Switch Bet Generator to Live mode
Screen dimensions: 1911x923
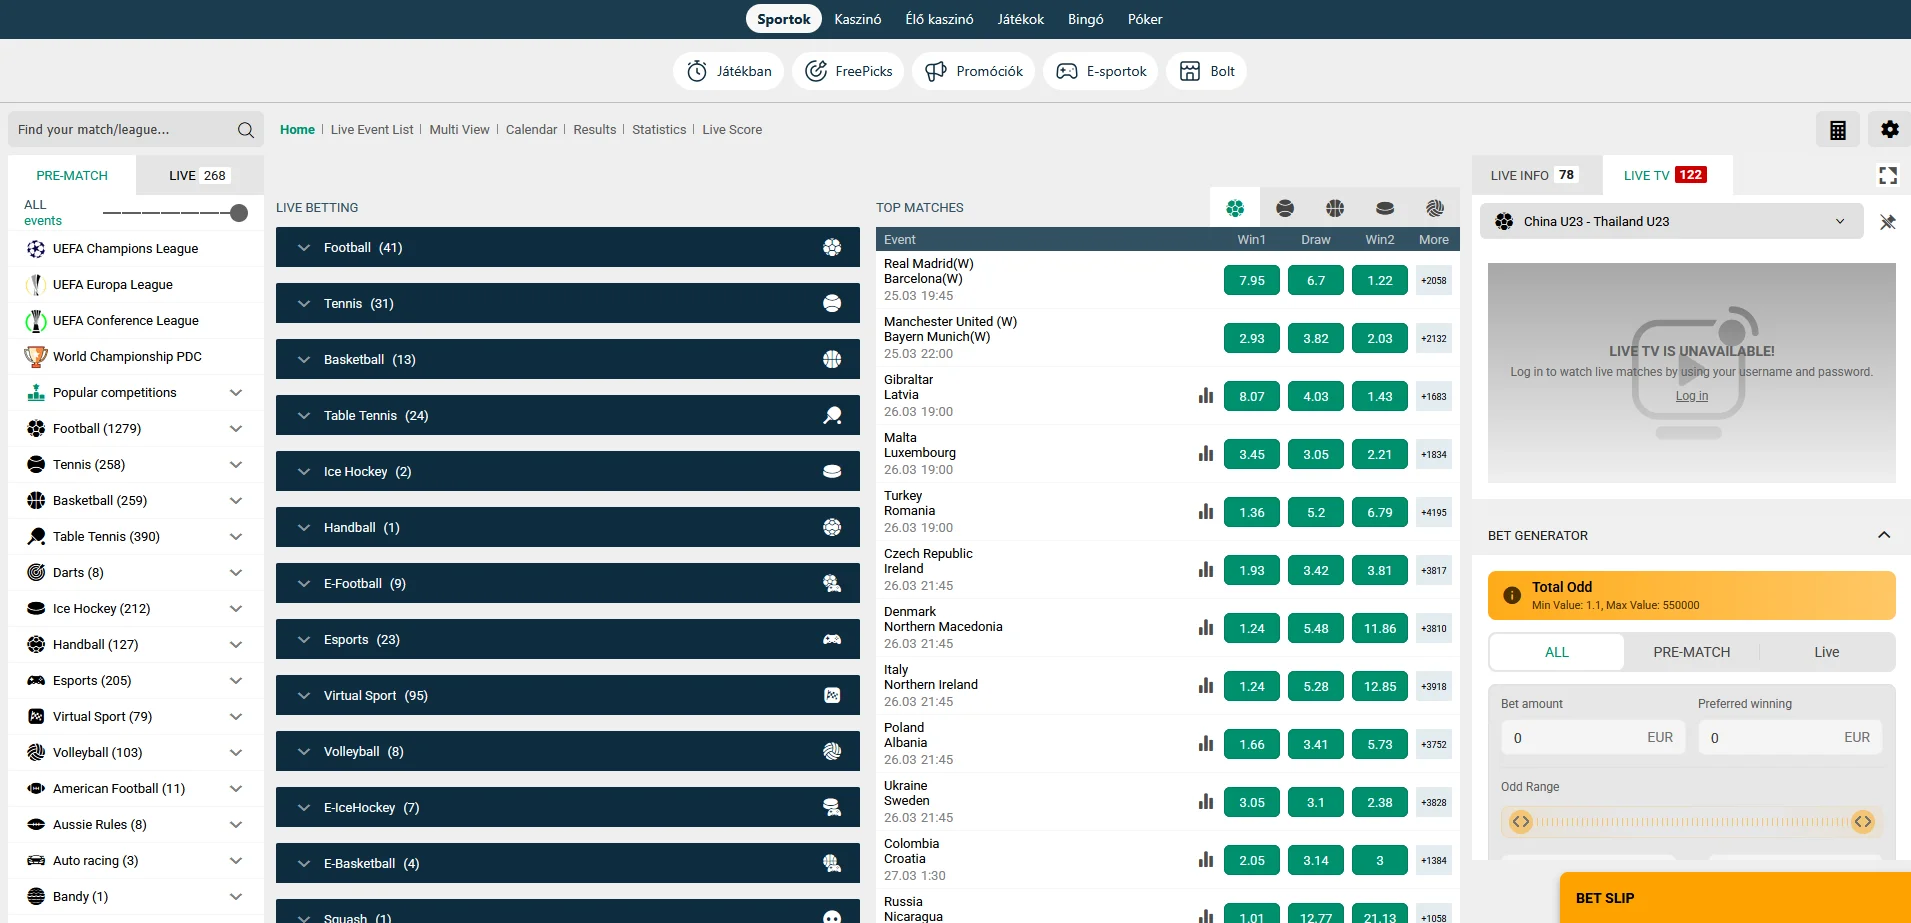point(1826,652)
